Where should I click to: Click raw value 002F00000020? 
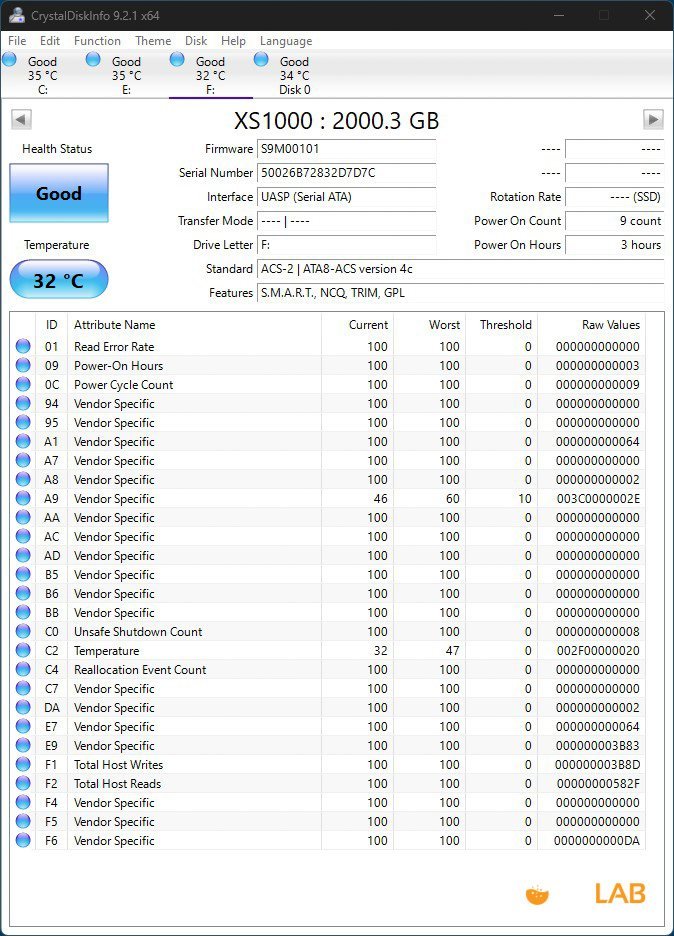tap(598, 651)
